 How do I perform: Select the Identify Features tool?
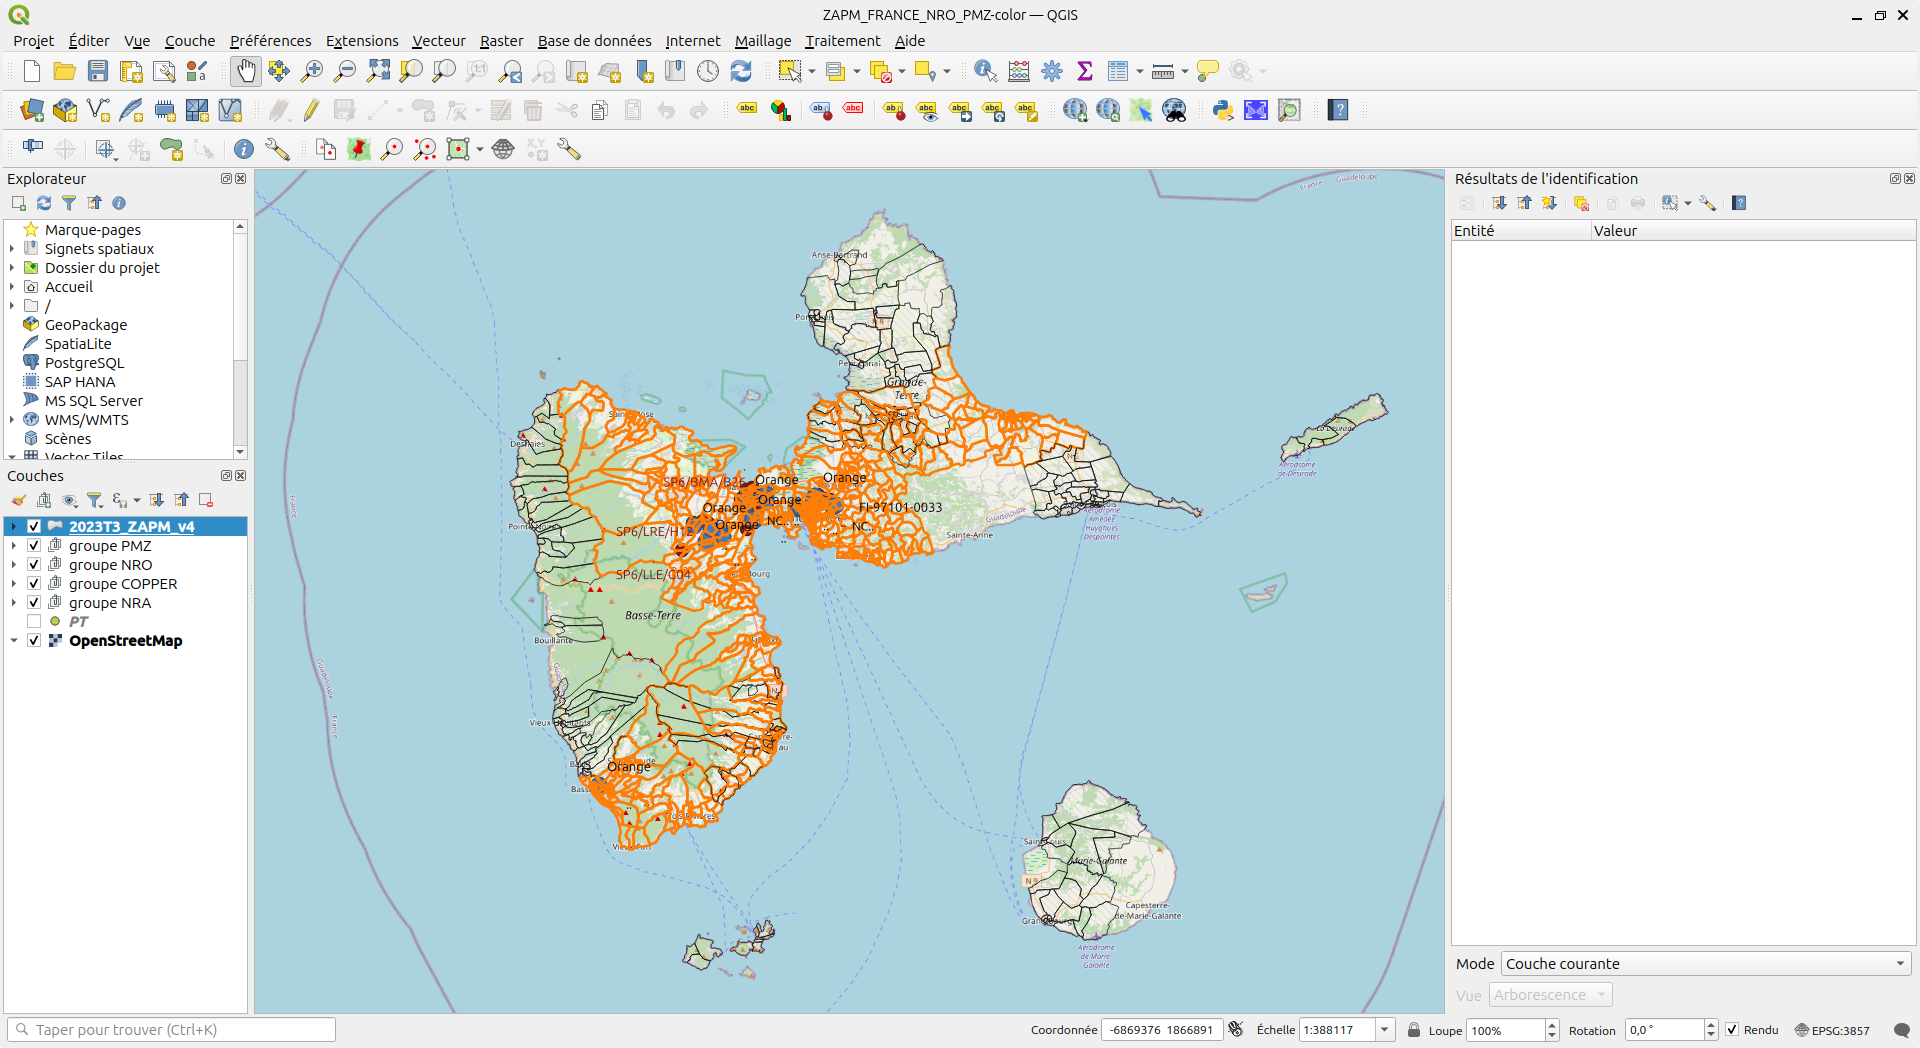coord(986,71)
